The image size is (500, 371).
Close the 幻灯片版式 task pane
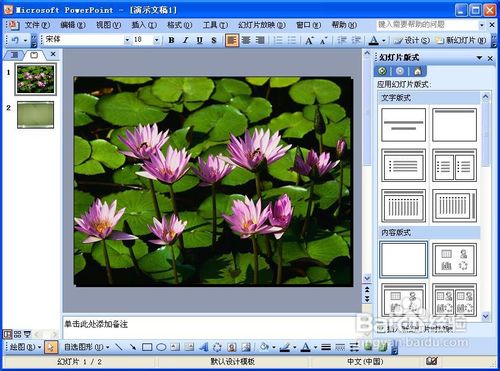490,58
